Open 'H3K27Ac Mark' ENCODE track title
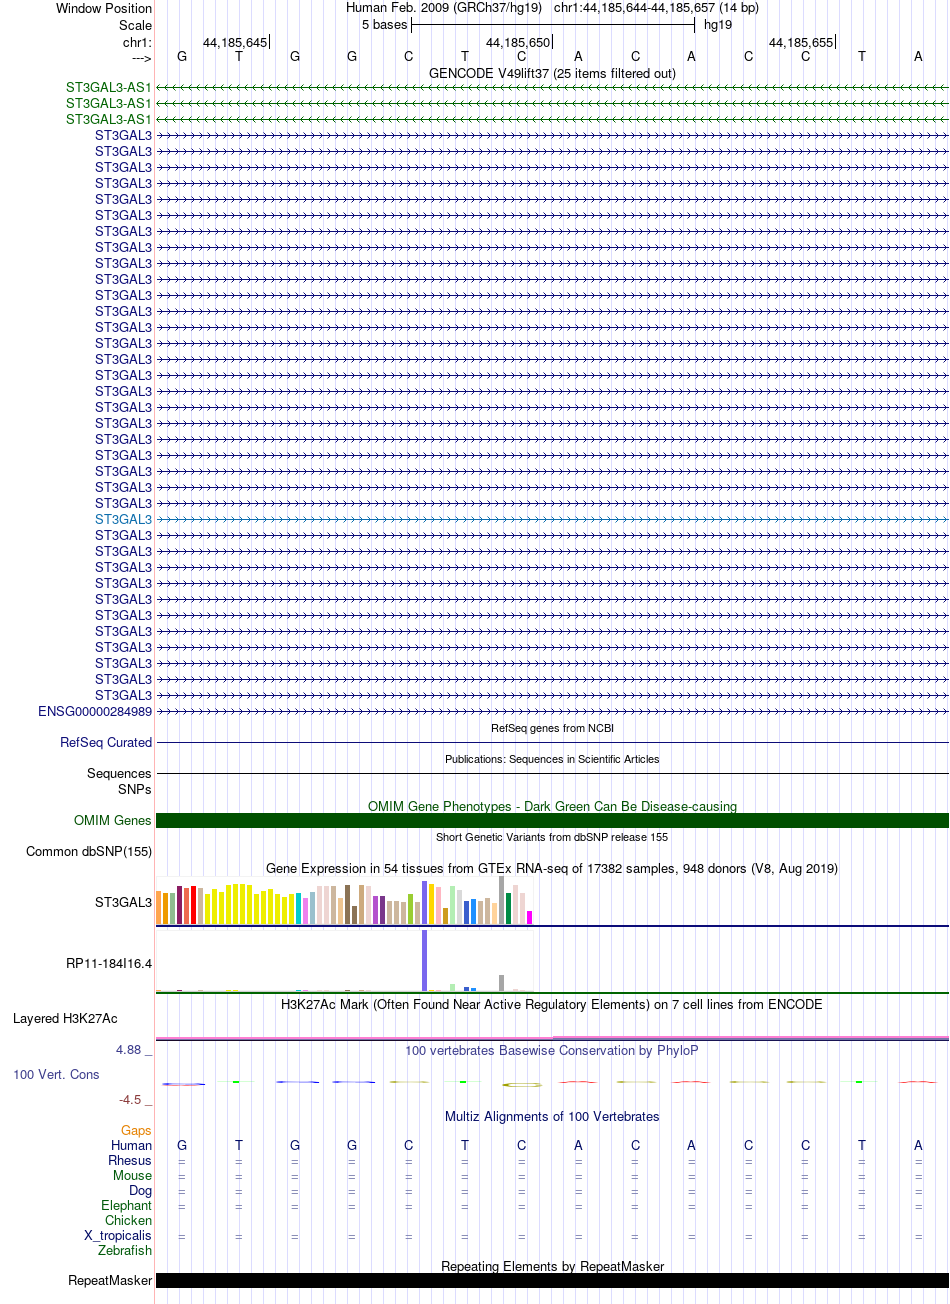This screenshot has height=1304, width=950. point(552,1004)
